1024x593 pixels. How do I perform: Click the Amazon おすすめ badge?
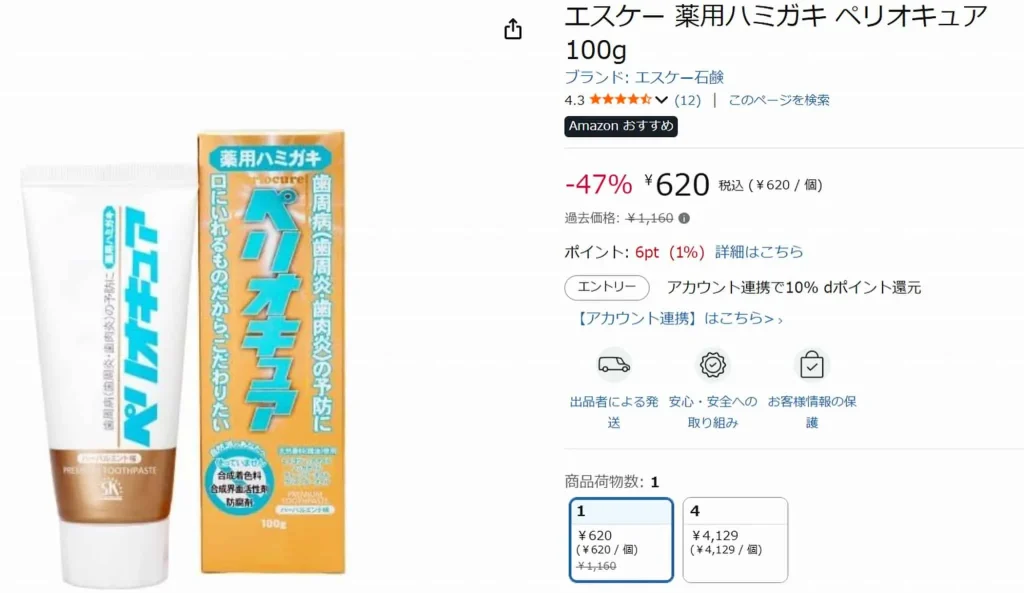(x=620, y=126)
